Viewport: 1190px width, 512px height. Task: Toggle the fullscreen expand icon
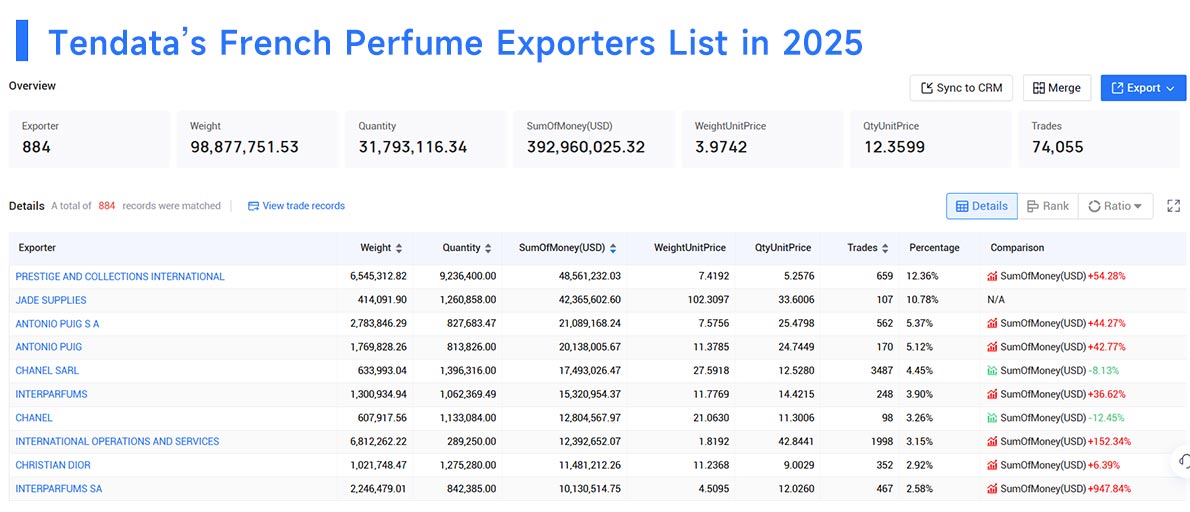point(1173,206)
